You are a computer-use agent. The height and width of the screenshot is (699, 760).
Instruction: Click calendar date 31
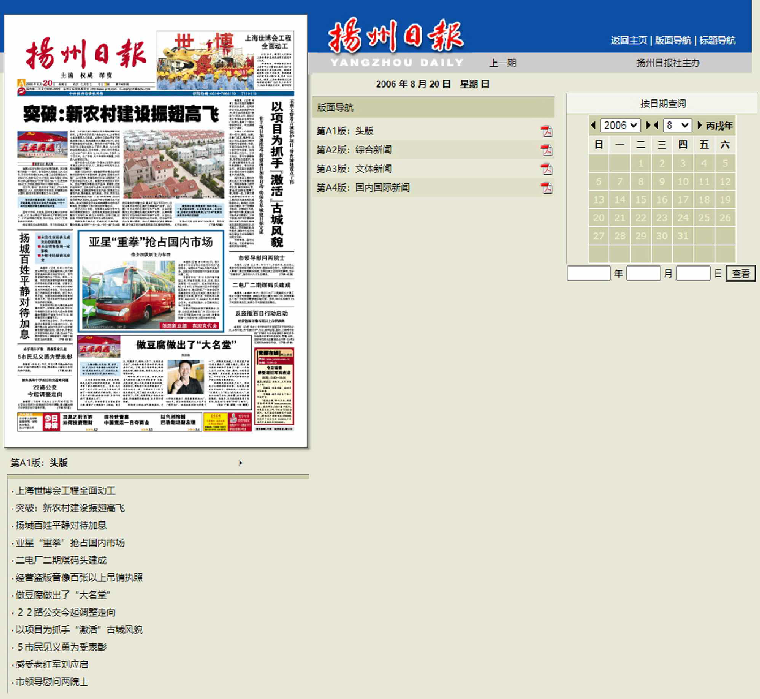pos(683,236)
